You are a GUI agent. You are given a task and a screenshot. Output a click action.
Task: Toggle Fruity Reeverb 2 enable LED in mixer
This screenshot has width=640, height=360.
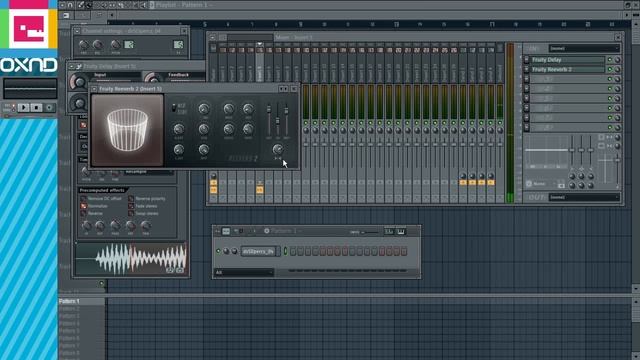click(x=610, y=70)
